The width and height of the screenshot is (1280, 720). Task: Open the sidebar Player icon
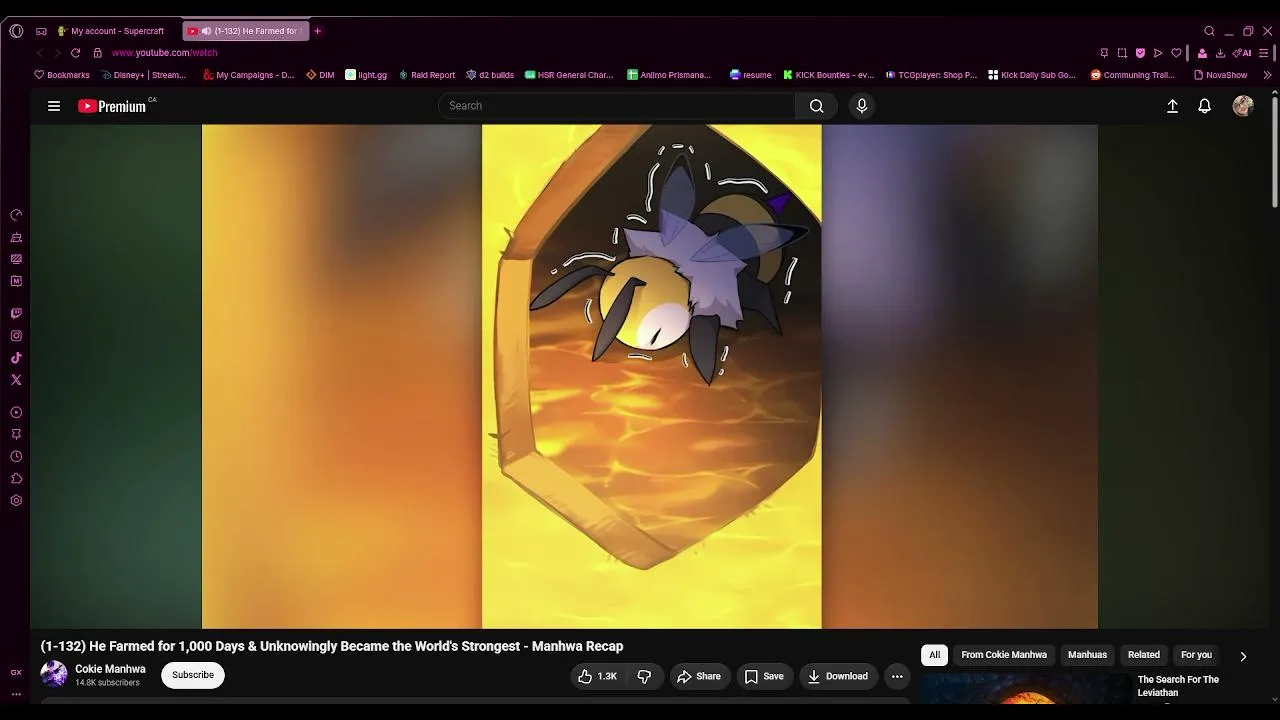[x=16, y=412]
